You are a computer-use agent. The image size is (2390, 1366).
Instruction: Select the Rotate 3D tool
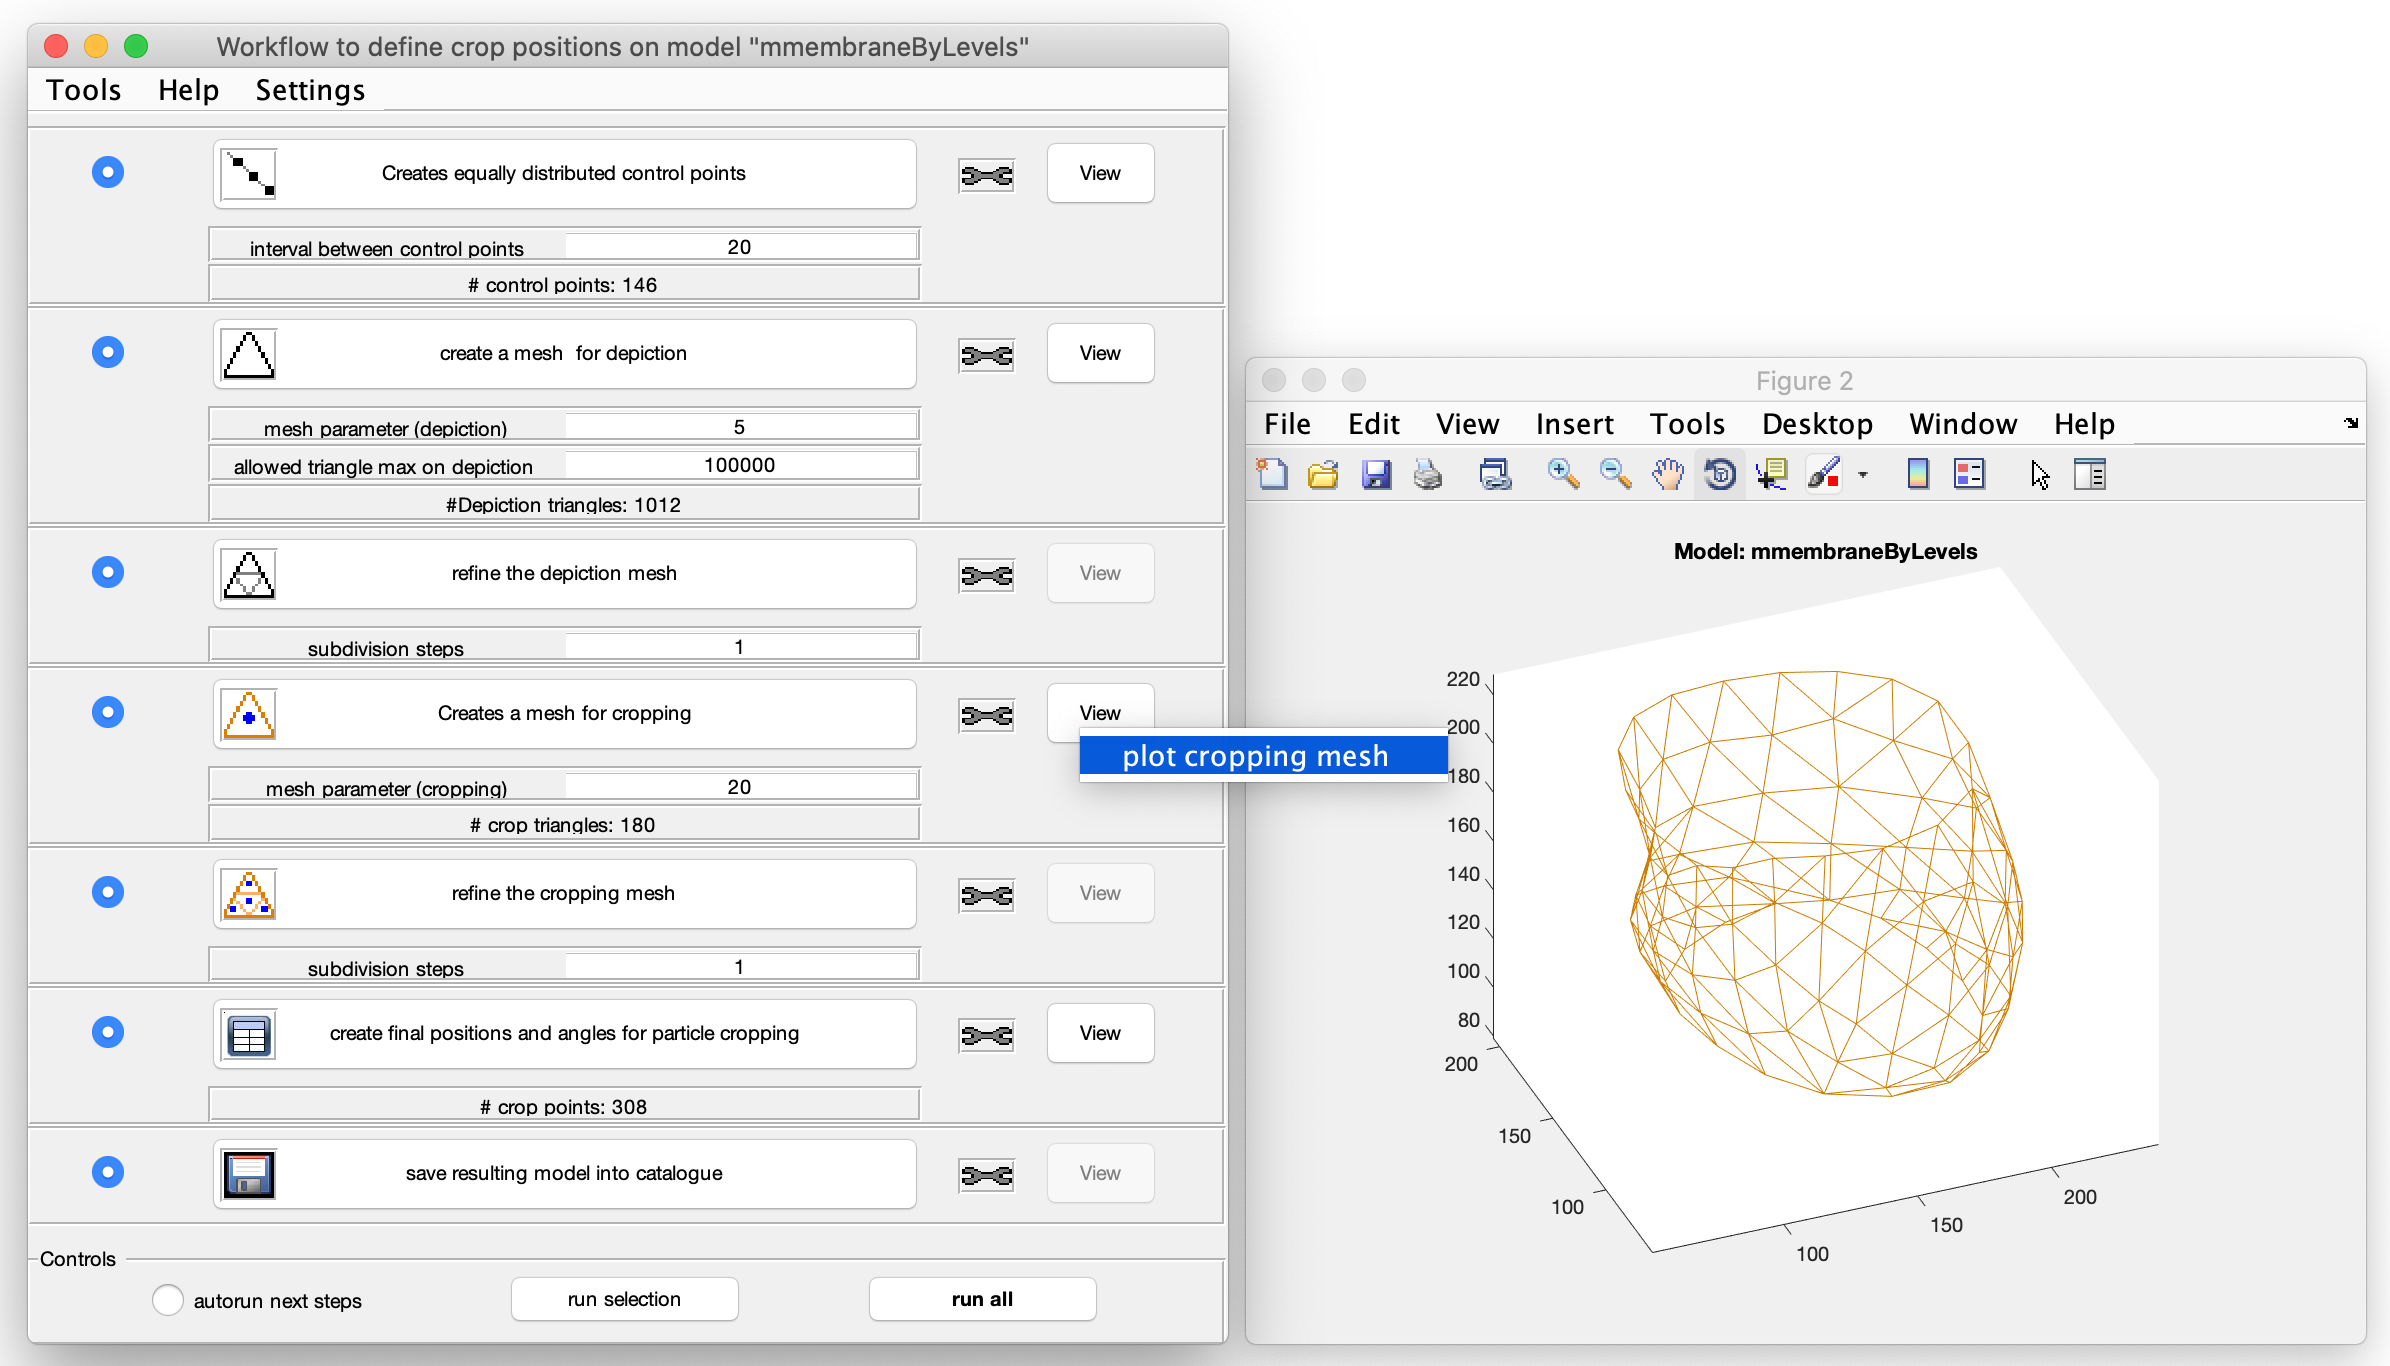(1719, 474)
